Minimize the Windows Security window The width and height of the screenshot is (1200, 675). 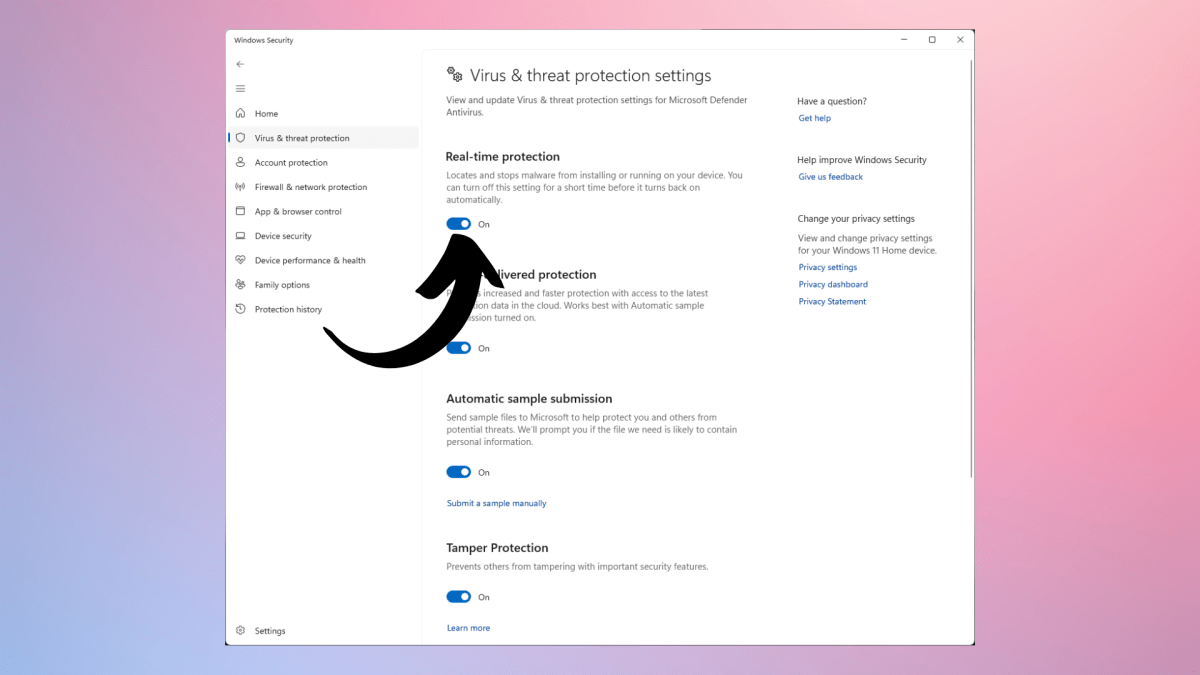coord(903,40)
